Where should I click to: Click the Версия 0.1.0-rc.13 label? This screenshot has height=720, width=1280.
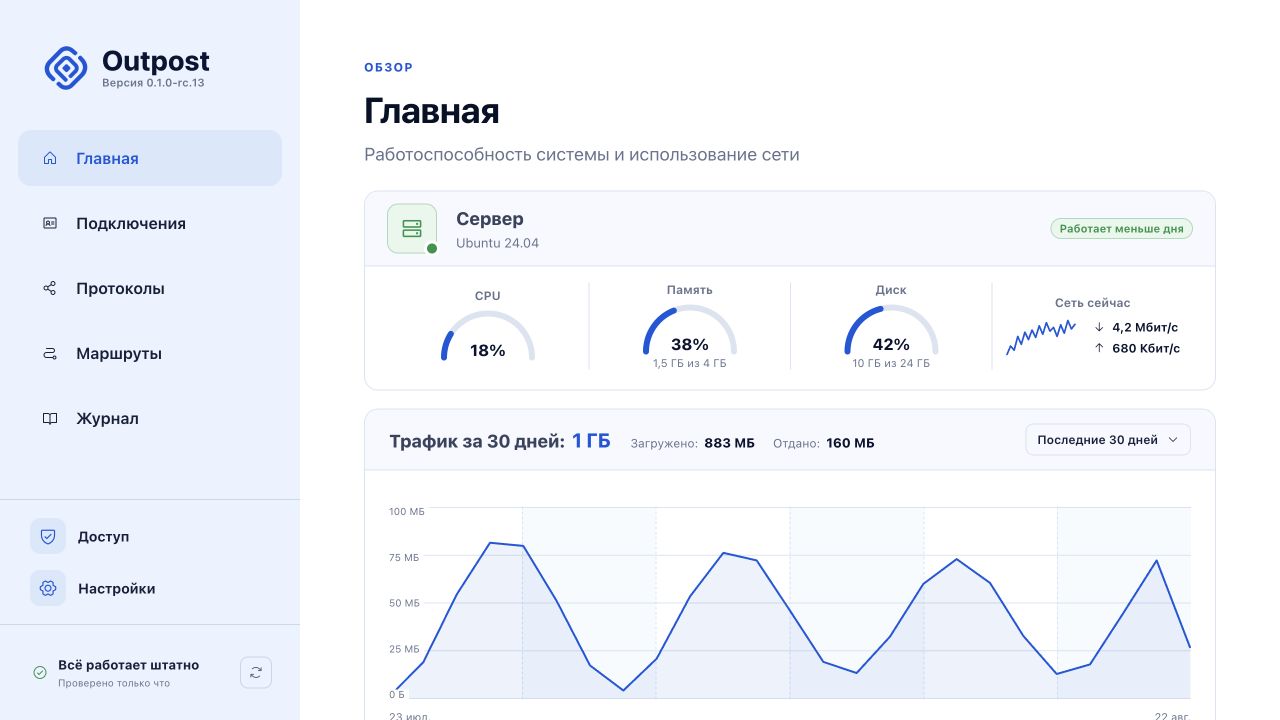click(153, 83)
